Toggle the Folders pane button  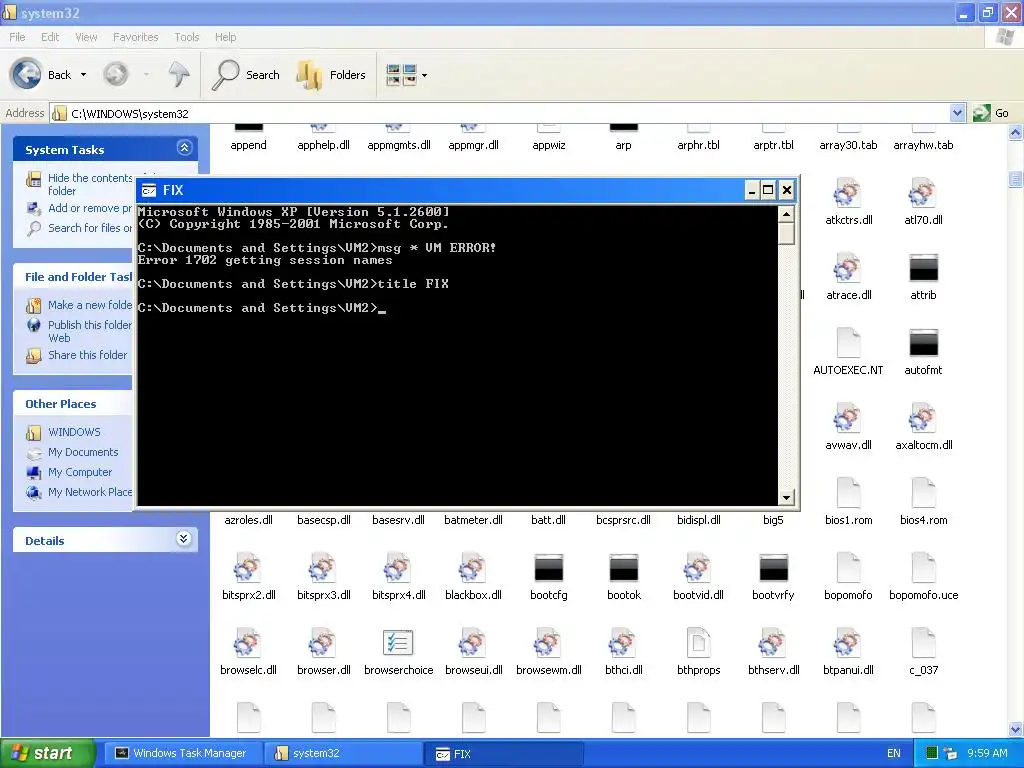point(330,74)
